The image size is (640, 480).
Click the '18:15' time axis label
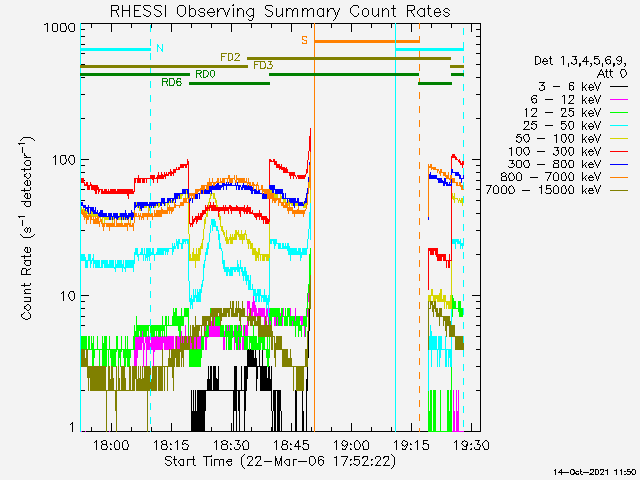[x=171, y=445]
